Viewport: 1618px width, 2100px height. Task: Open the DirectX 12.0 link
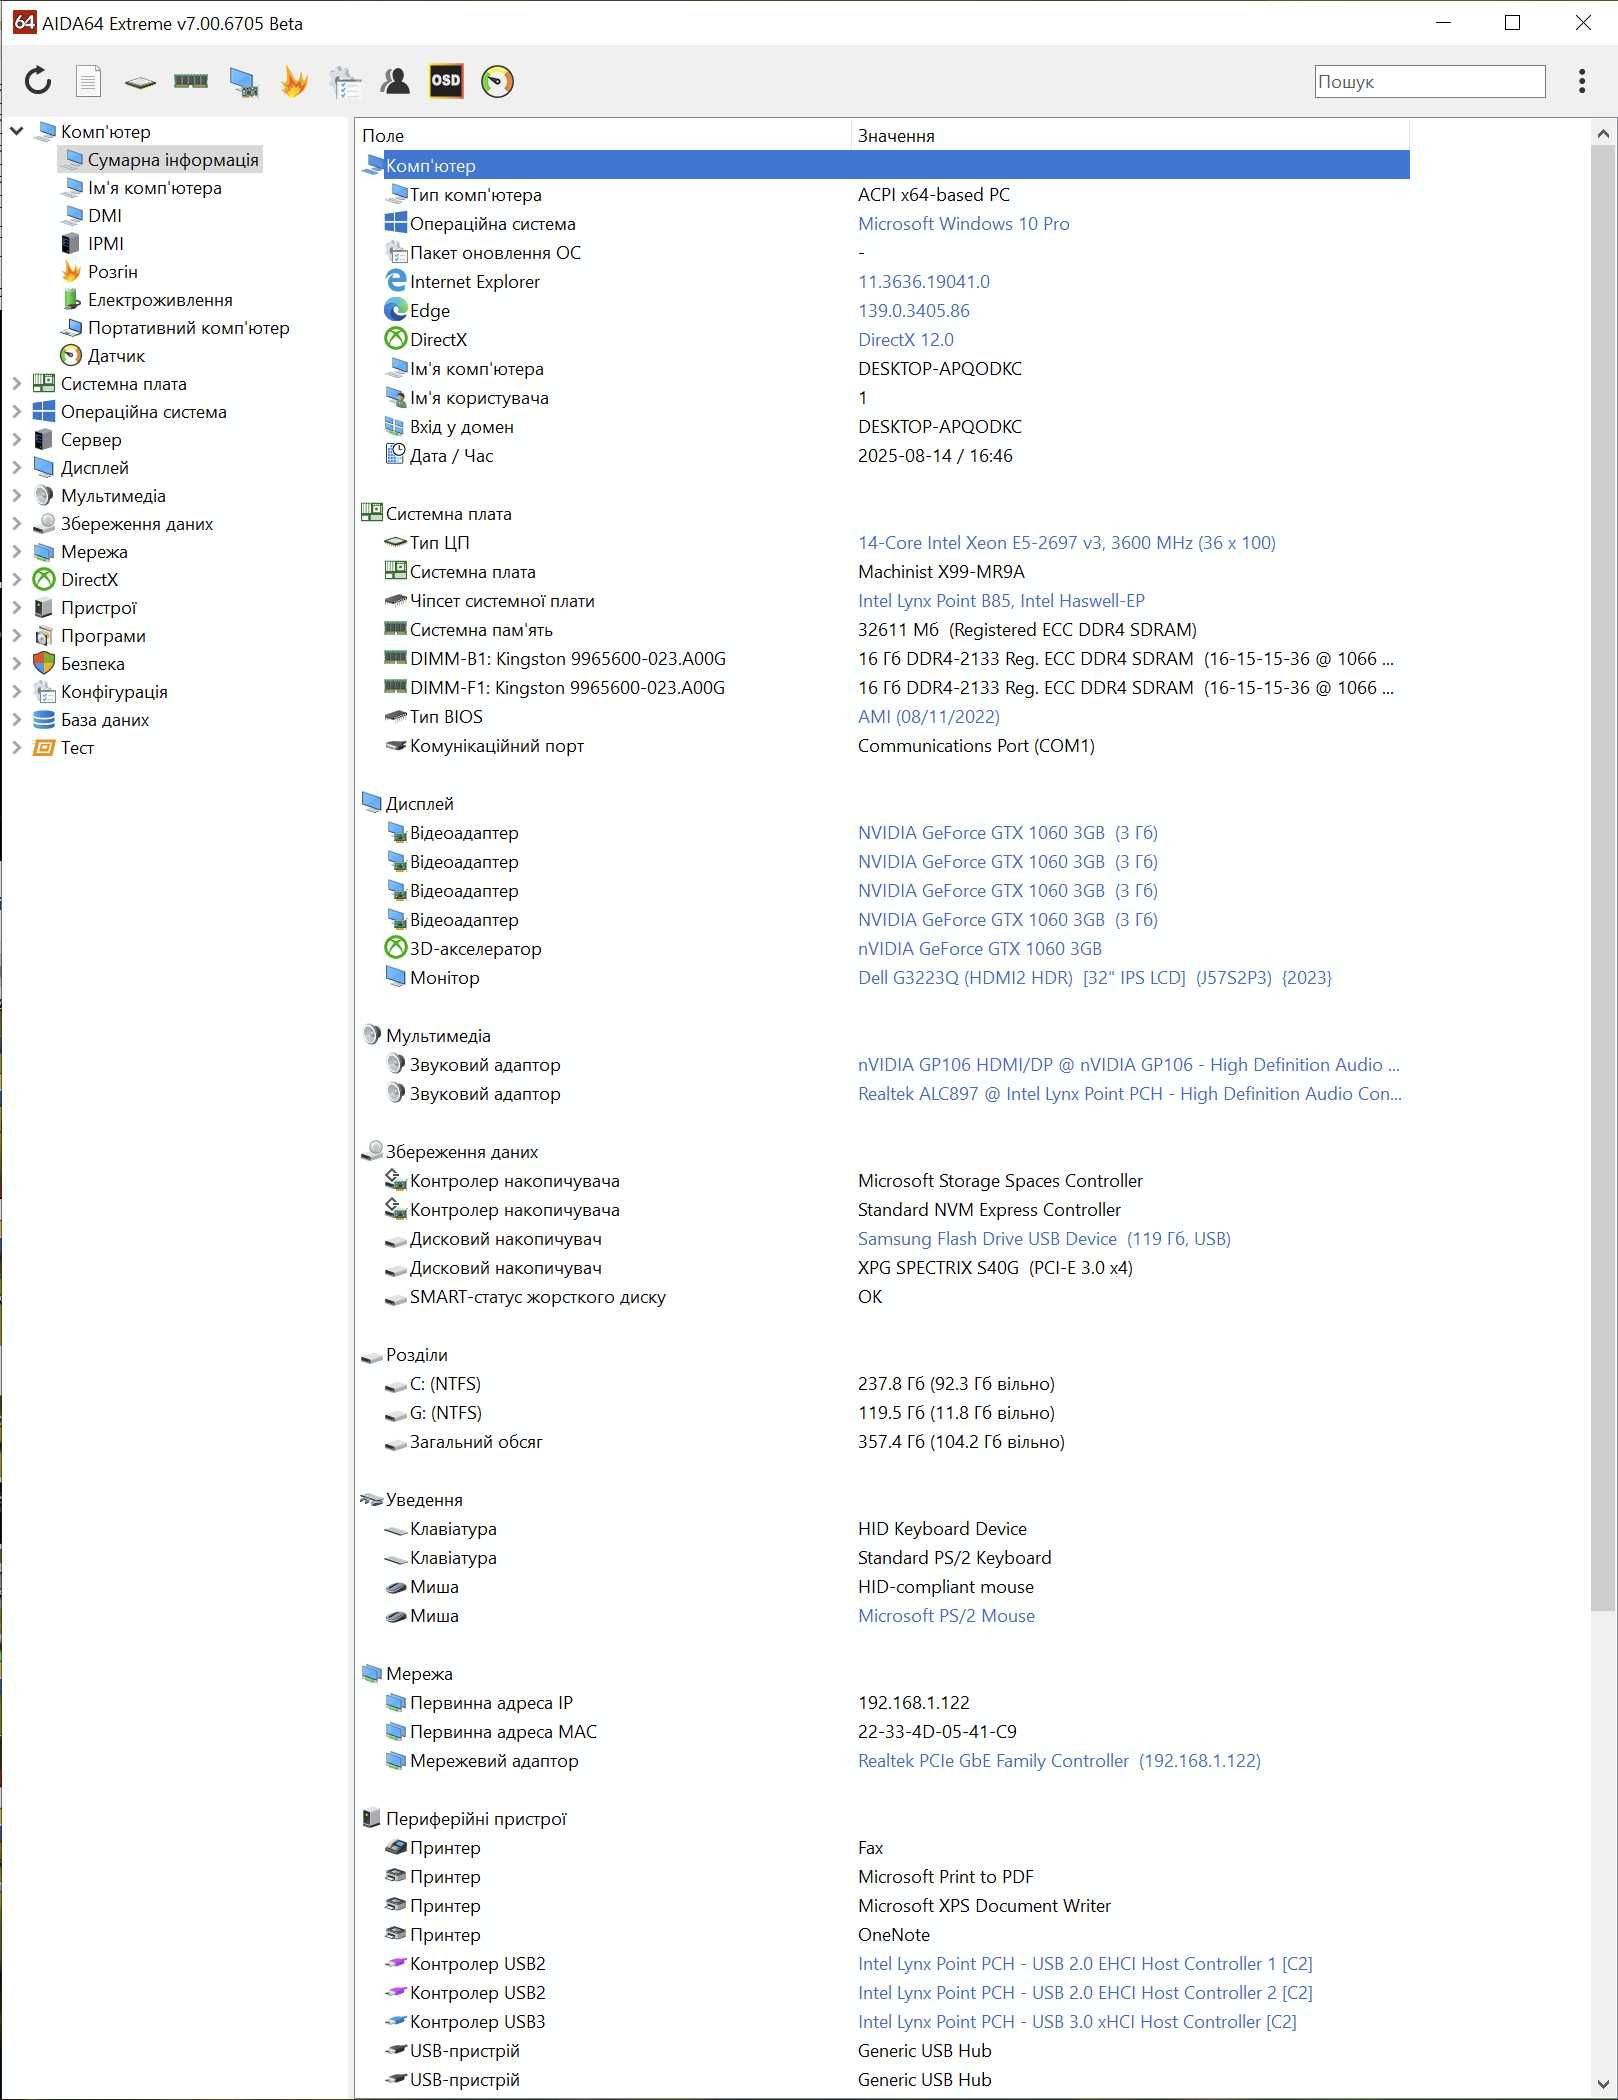pyautogui.click(x=906, y=340)
